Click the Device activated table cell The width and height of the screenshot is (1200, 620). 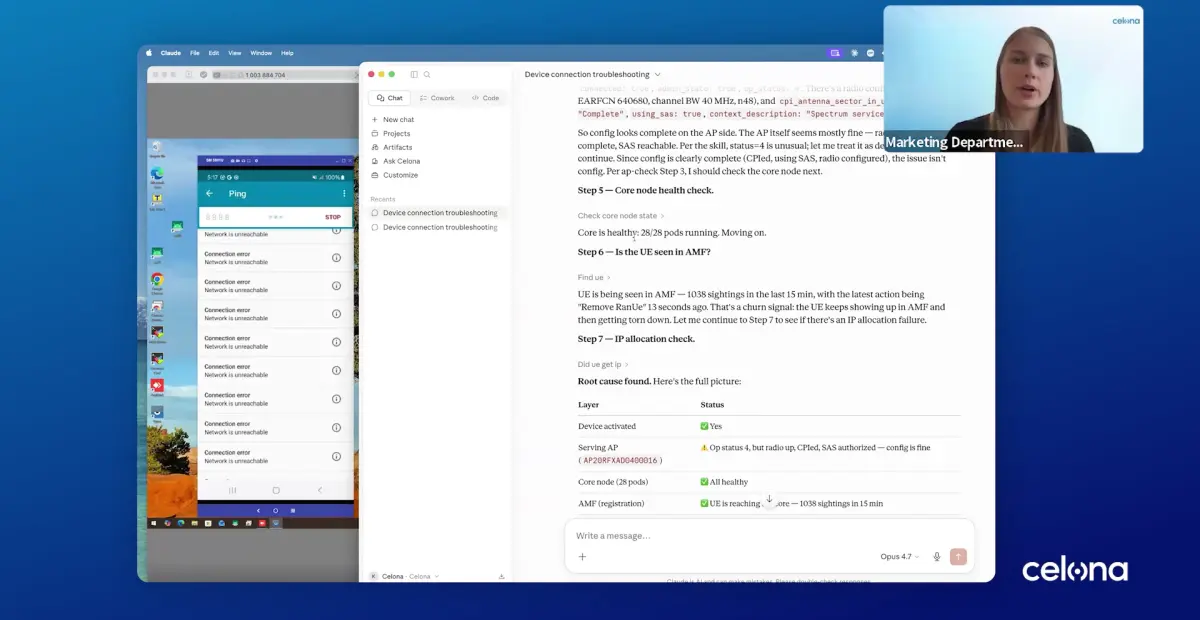pos(607,426)
